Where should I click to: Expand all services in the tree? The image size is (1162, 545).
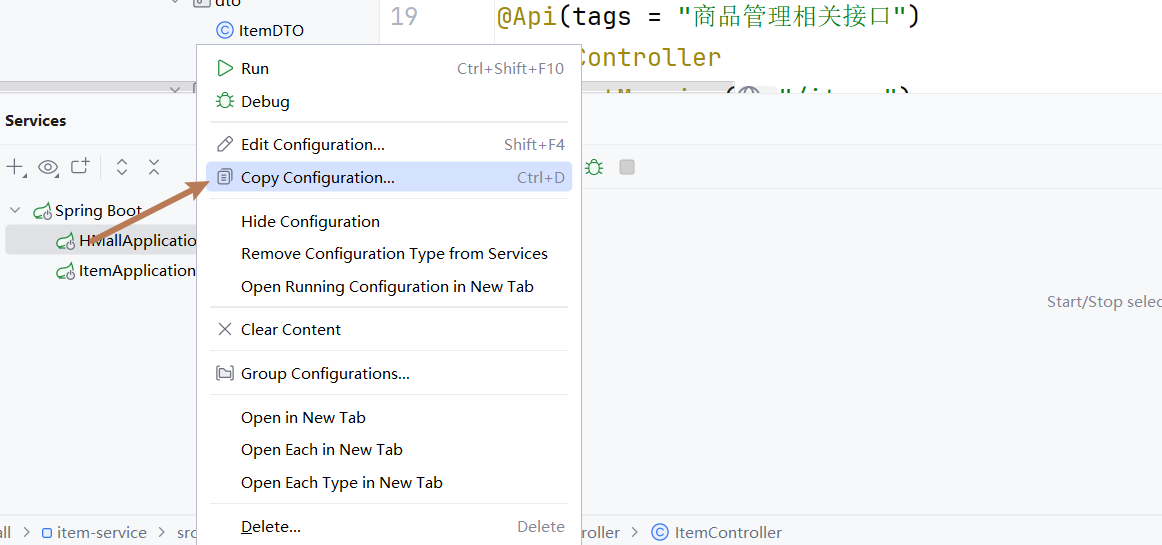122,167
